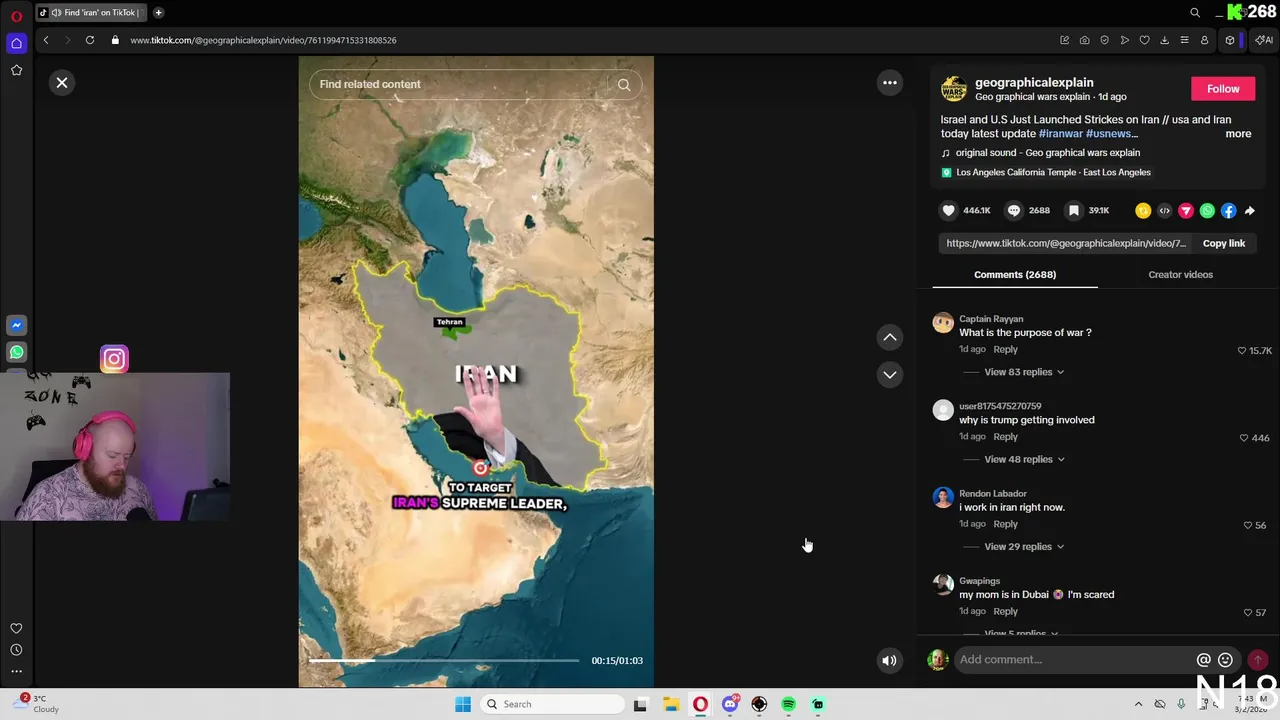Open Opera snapshot camera icon
The height and width of the screenshot is (720, 1280).
(x=1085, y=40)
